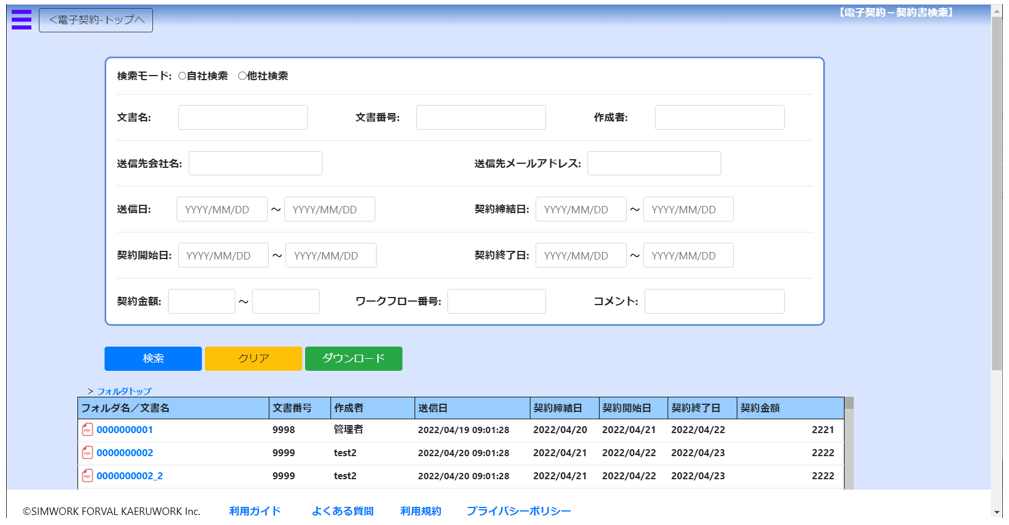1009x525 pixels.
Task: Focus the 送信先メールアドレス input field
Action: point(654,163)
